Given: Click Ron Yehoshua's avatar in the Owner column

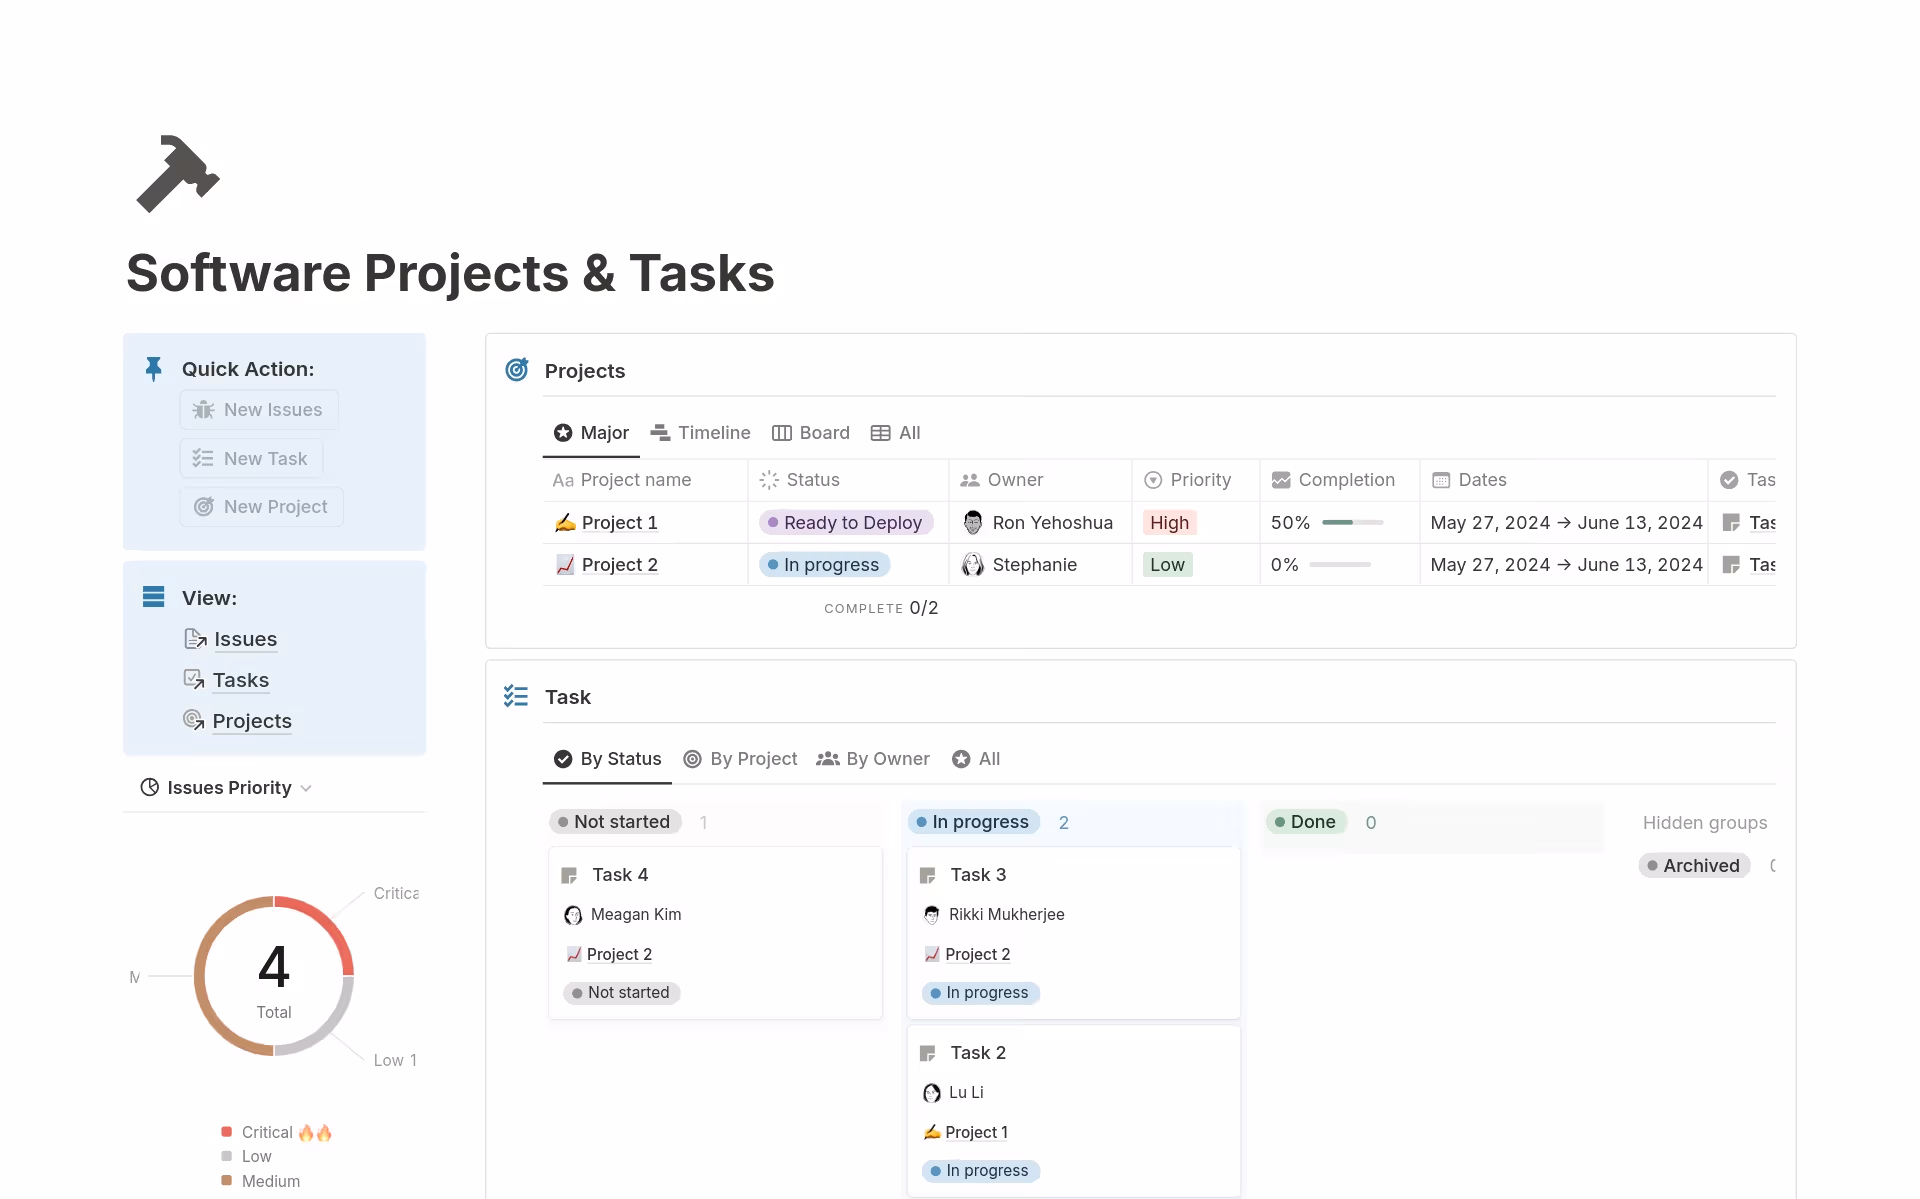Looking at the screenshot, I should click(x=973, y=522).
